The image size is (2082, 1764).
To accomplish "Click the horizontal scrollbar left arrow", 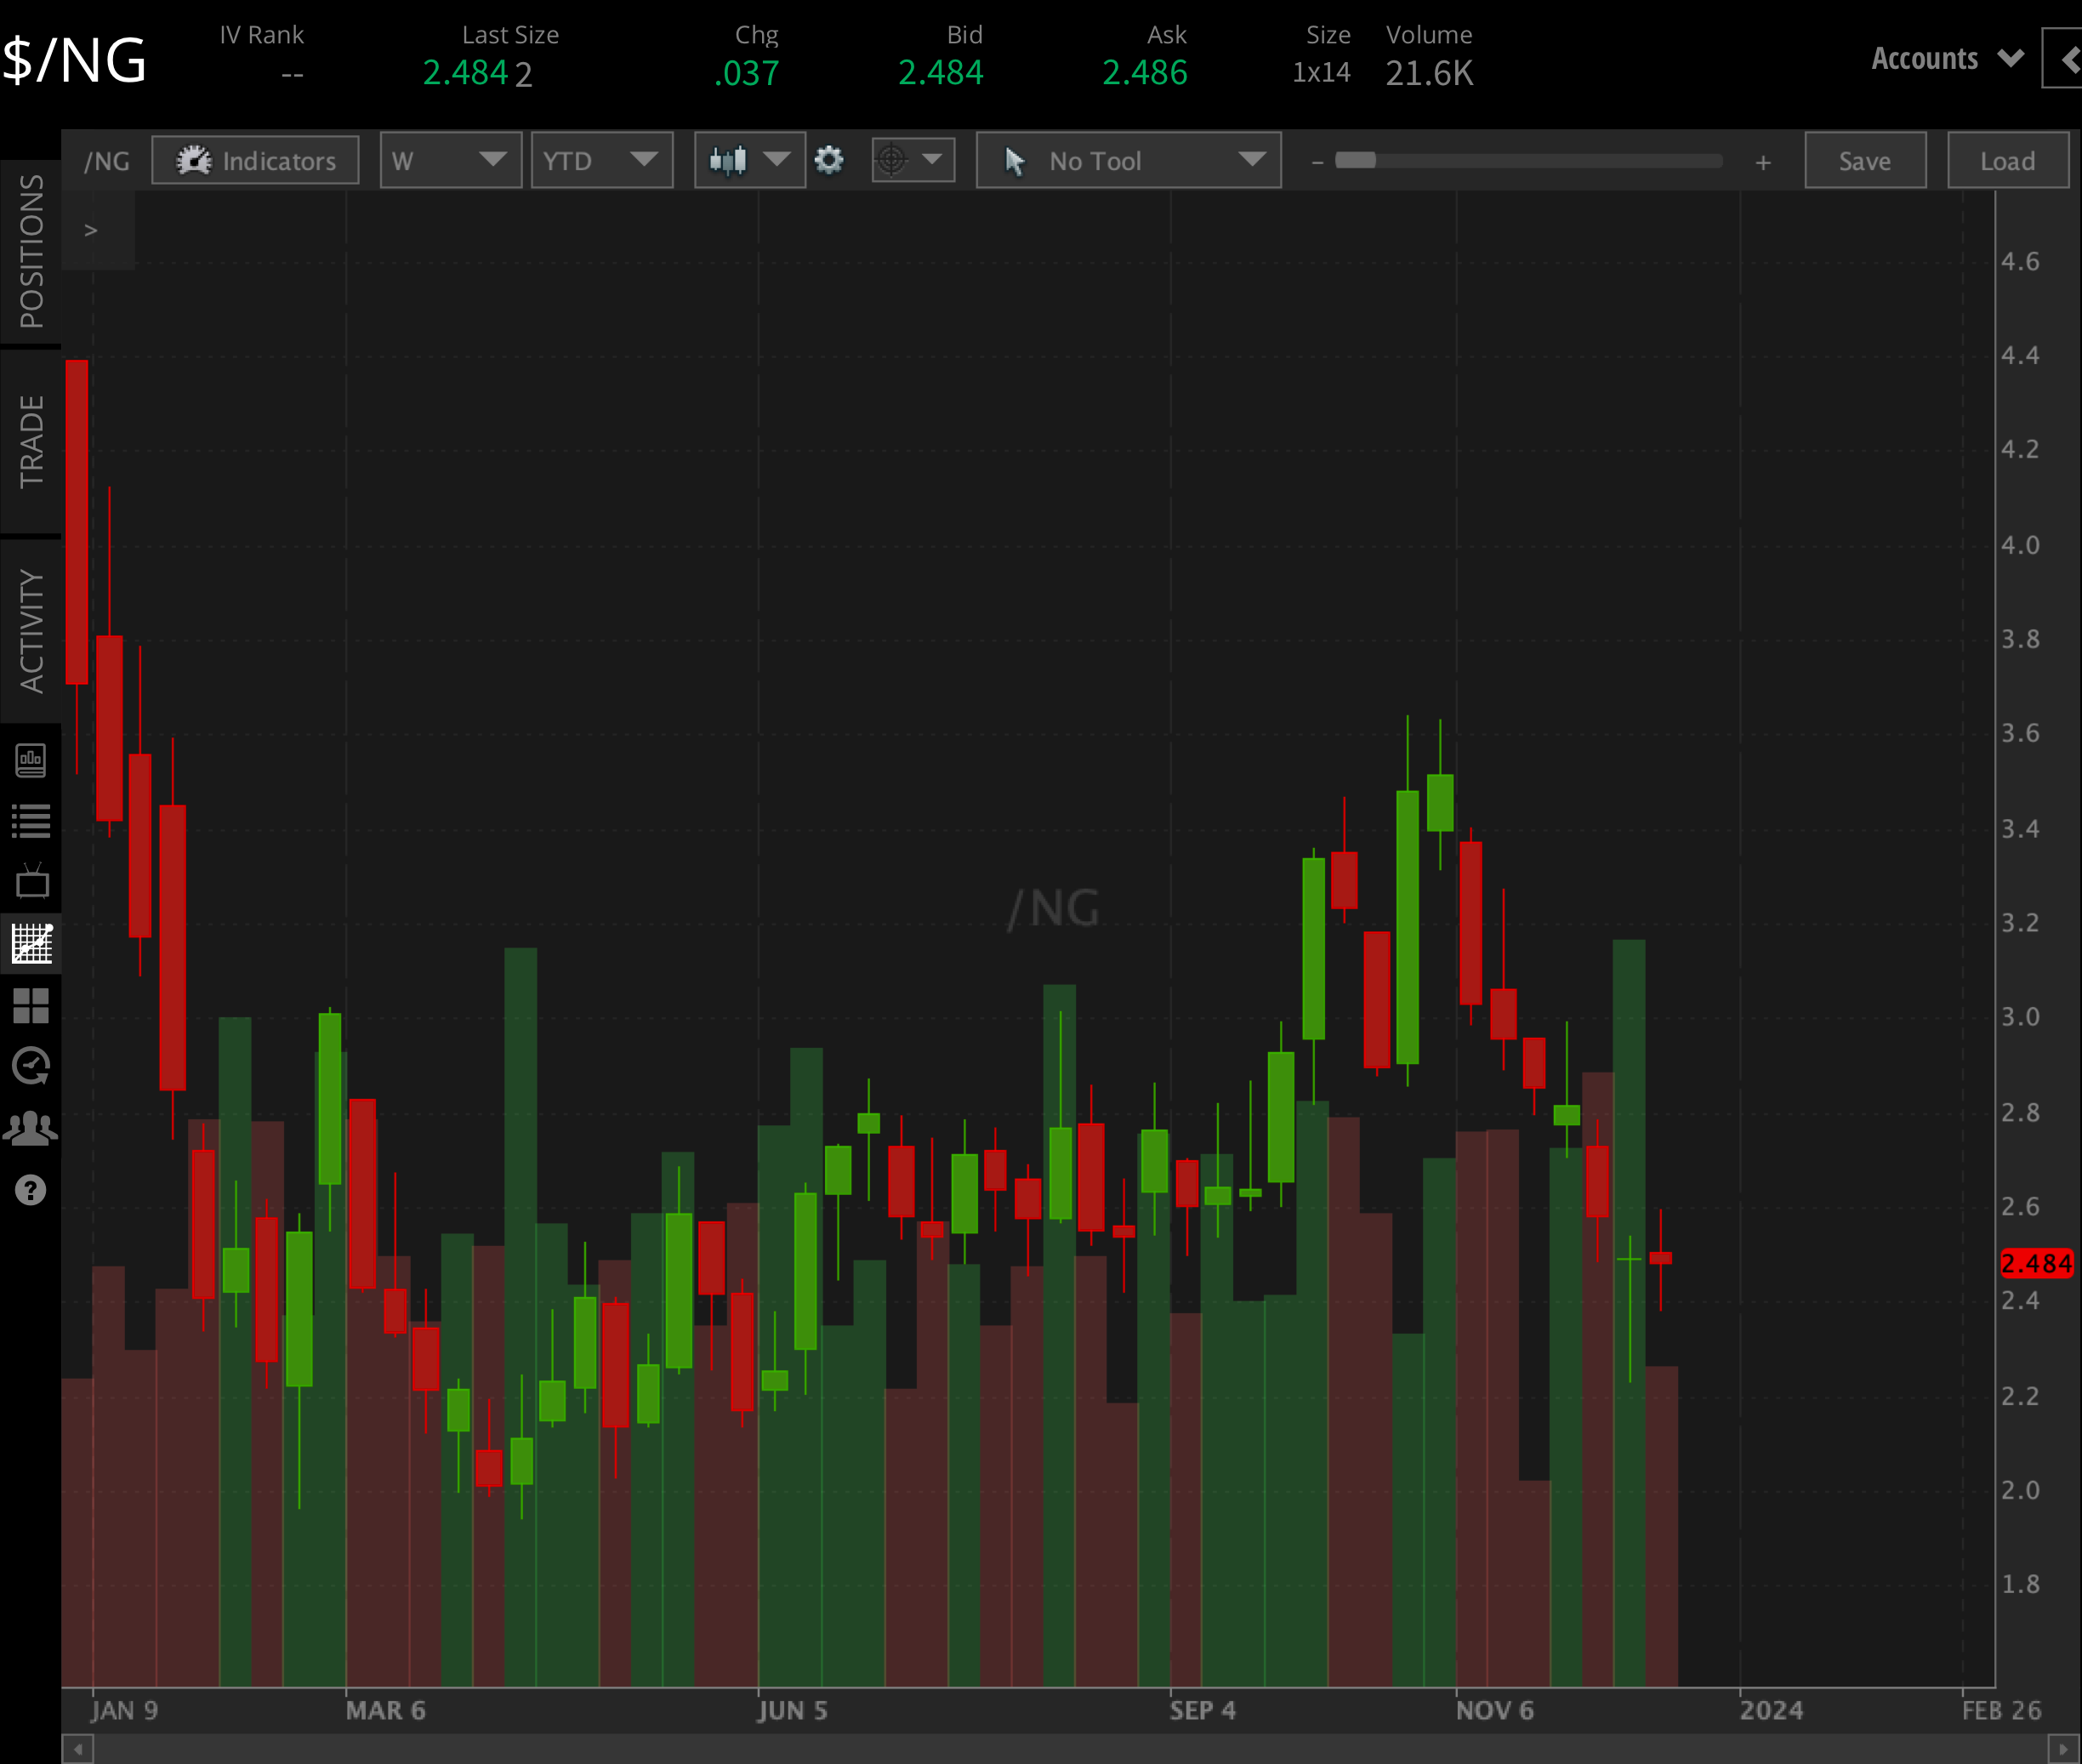I will tap(77, 1750).
